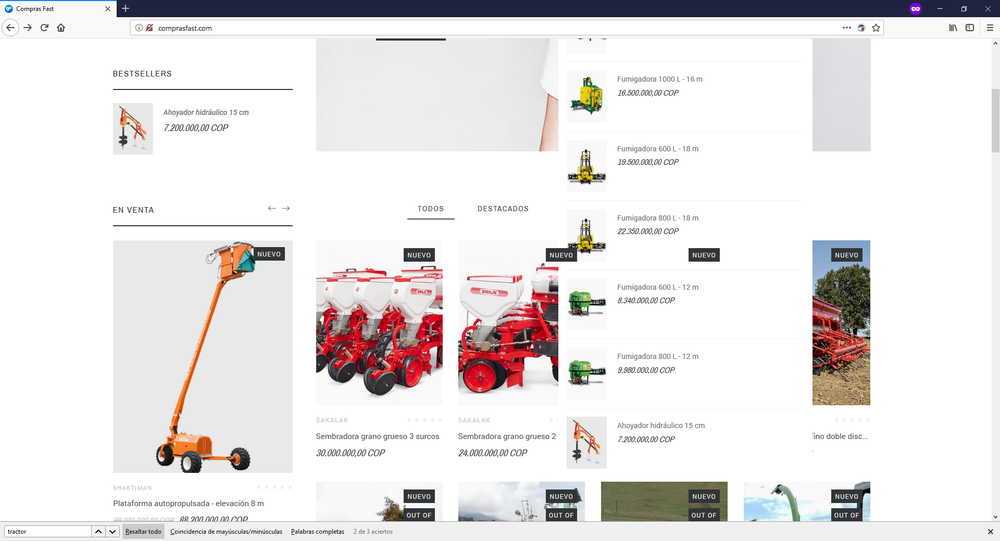
Task: Open Fumigadora 800 L - 18 m
Action: coord(658,218)
